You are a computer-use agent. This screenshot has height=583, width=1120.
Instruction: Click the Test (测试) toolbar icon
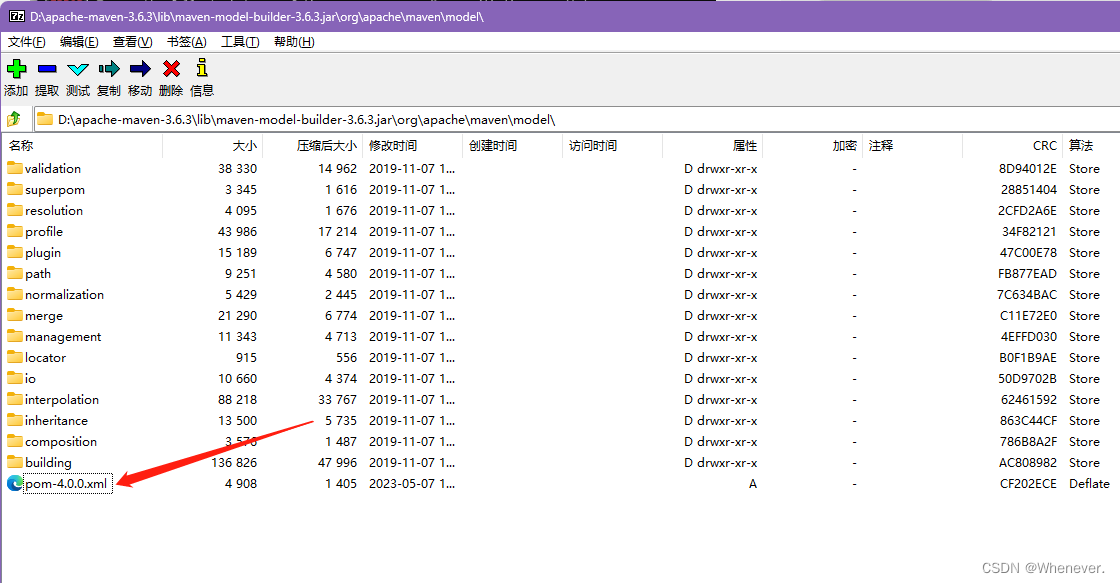[x=77, y=68]
